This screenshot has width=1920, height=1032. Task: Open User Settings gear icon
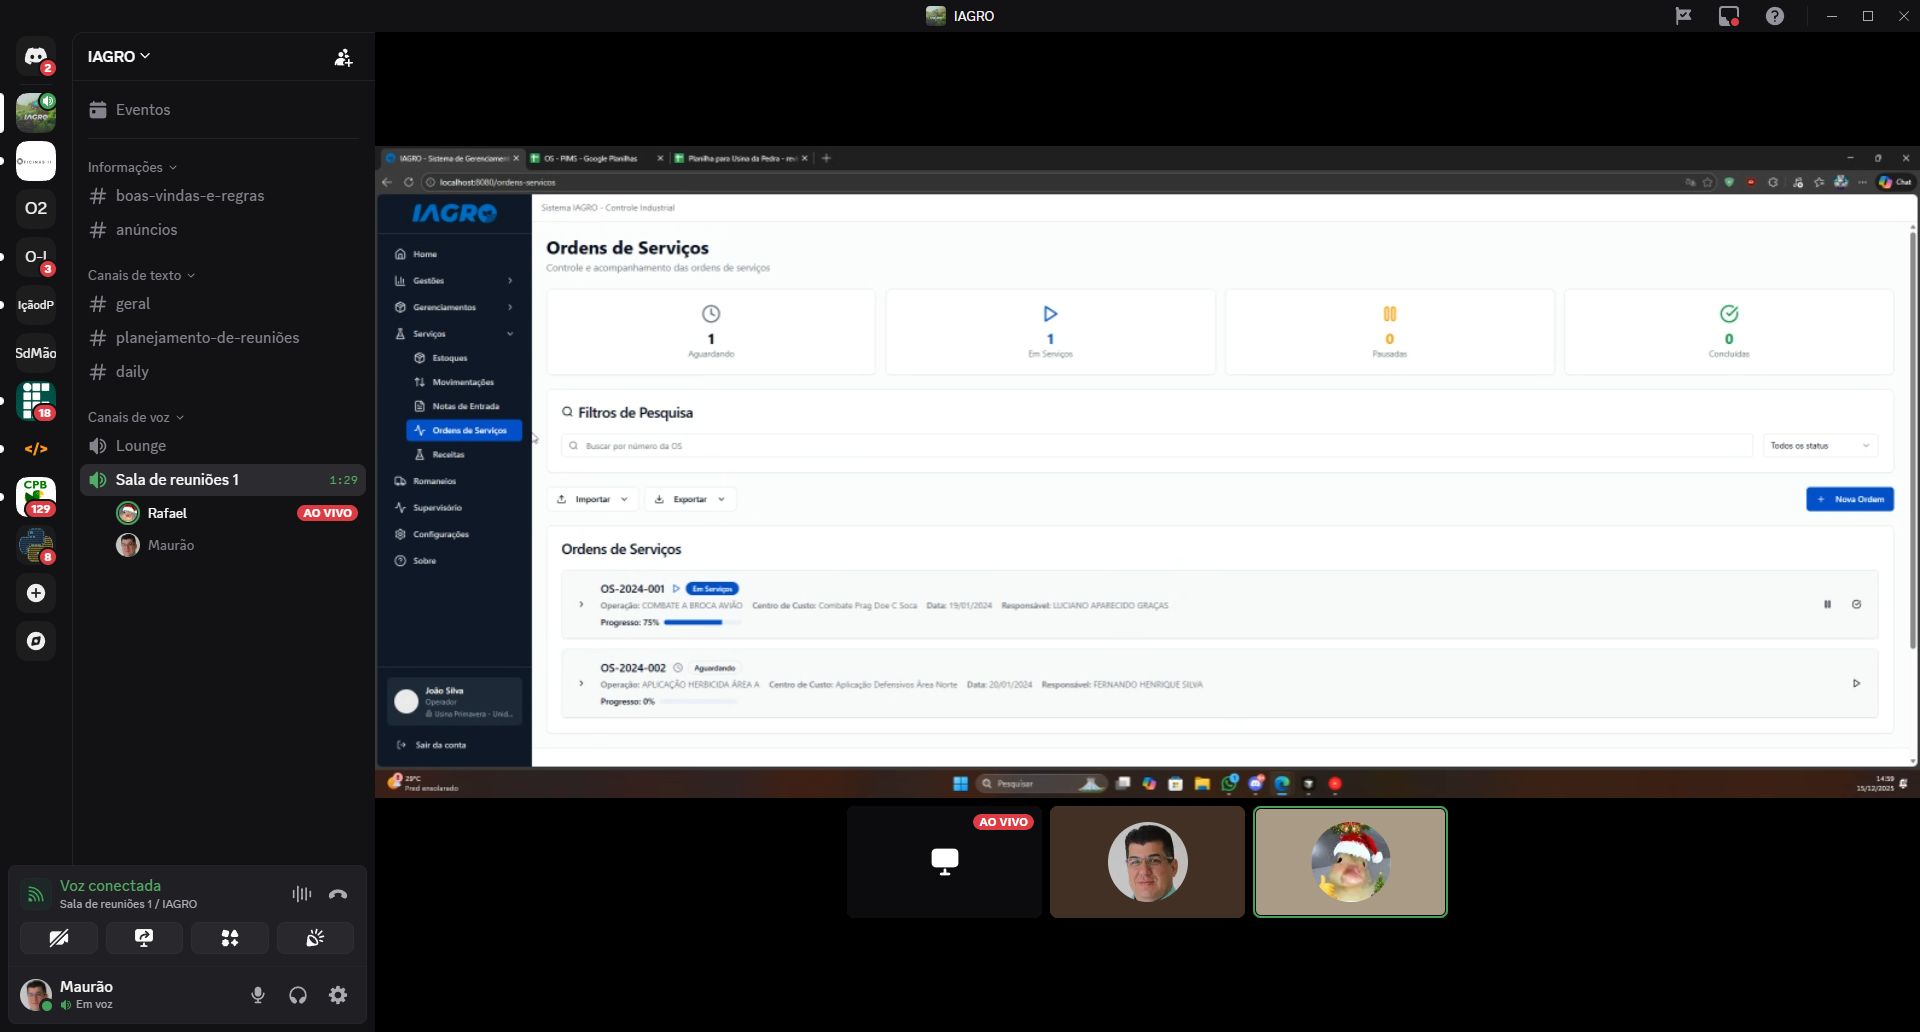click(x=338, y=995)
